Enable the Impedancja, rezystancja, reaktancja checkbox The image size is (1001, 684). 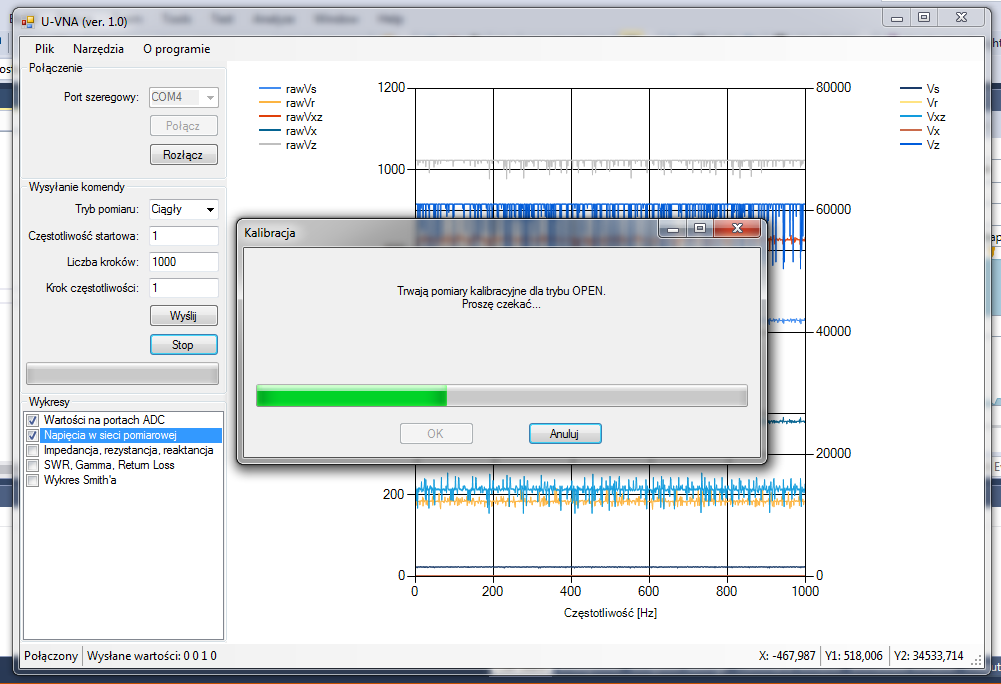tap(33, 451)
